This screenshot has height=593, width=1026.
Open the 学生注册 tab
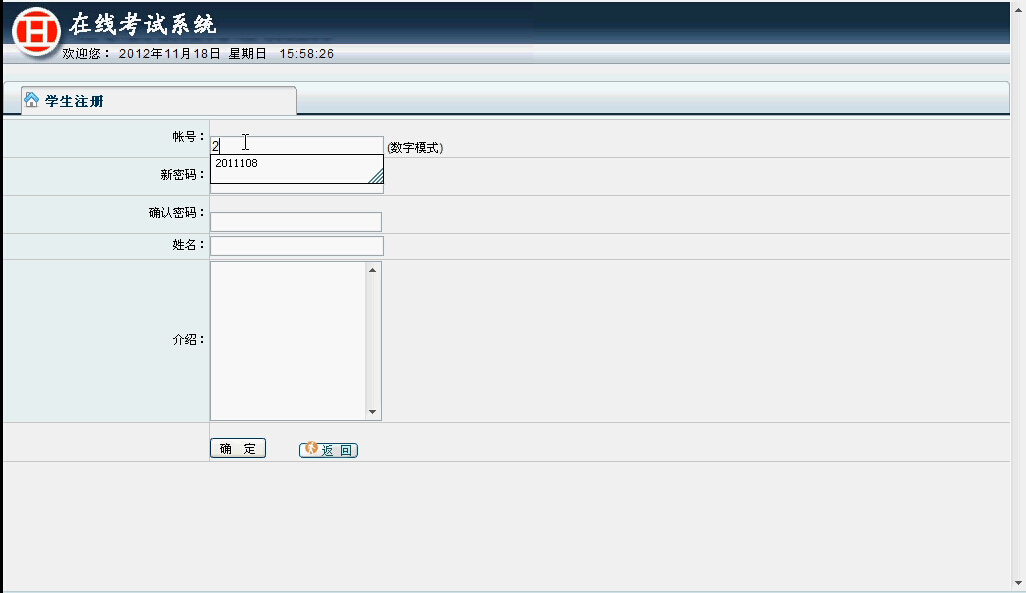pyautogui.click(x=159, y=101)
